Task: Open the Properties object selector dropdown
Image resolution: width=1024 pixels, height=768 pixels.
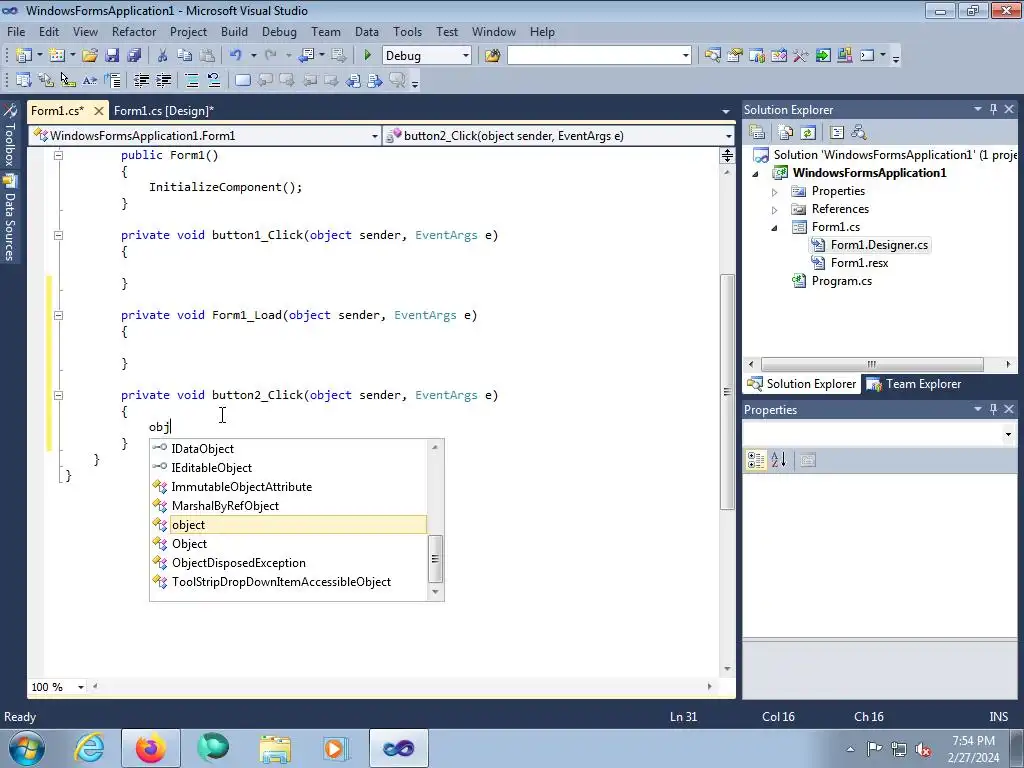Action: coord(1008,434)
